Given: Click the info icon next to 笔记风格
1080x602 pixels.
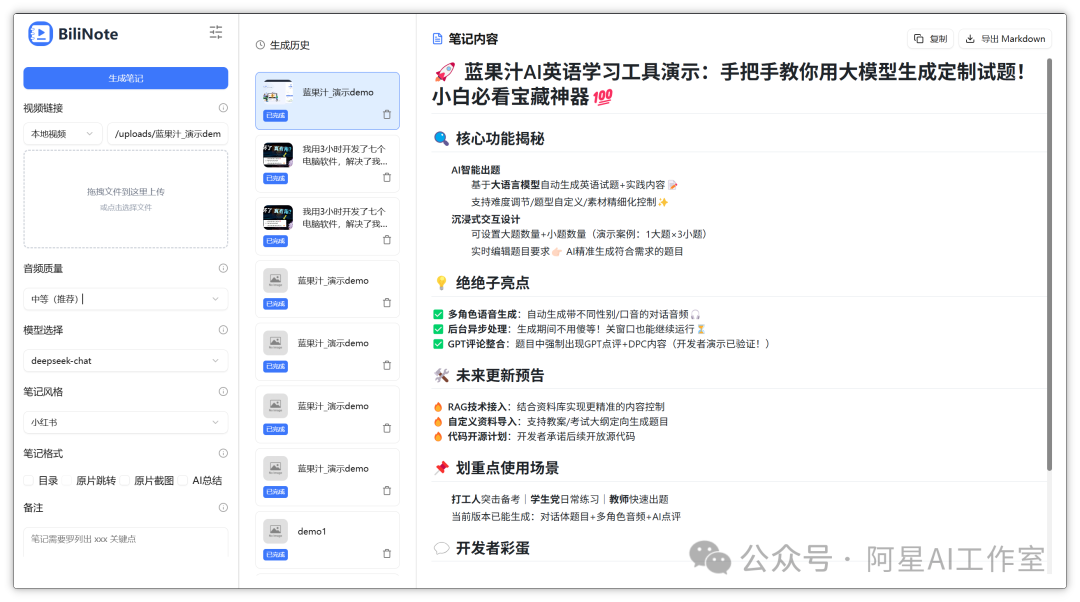Looking at the screenshot, I should pyautogui.click(x=223, y=391).
